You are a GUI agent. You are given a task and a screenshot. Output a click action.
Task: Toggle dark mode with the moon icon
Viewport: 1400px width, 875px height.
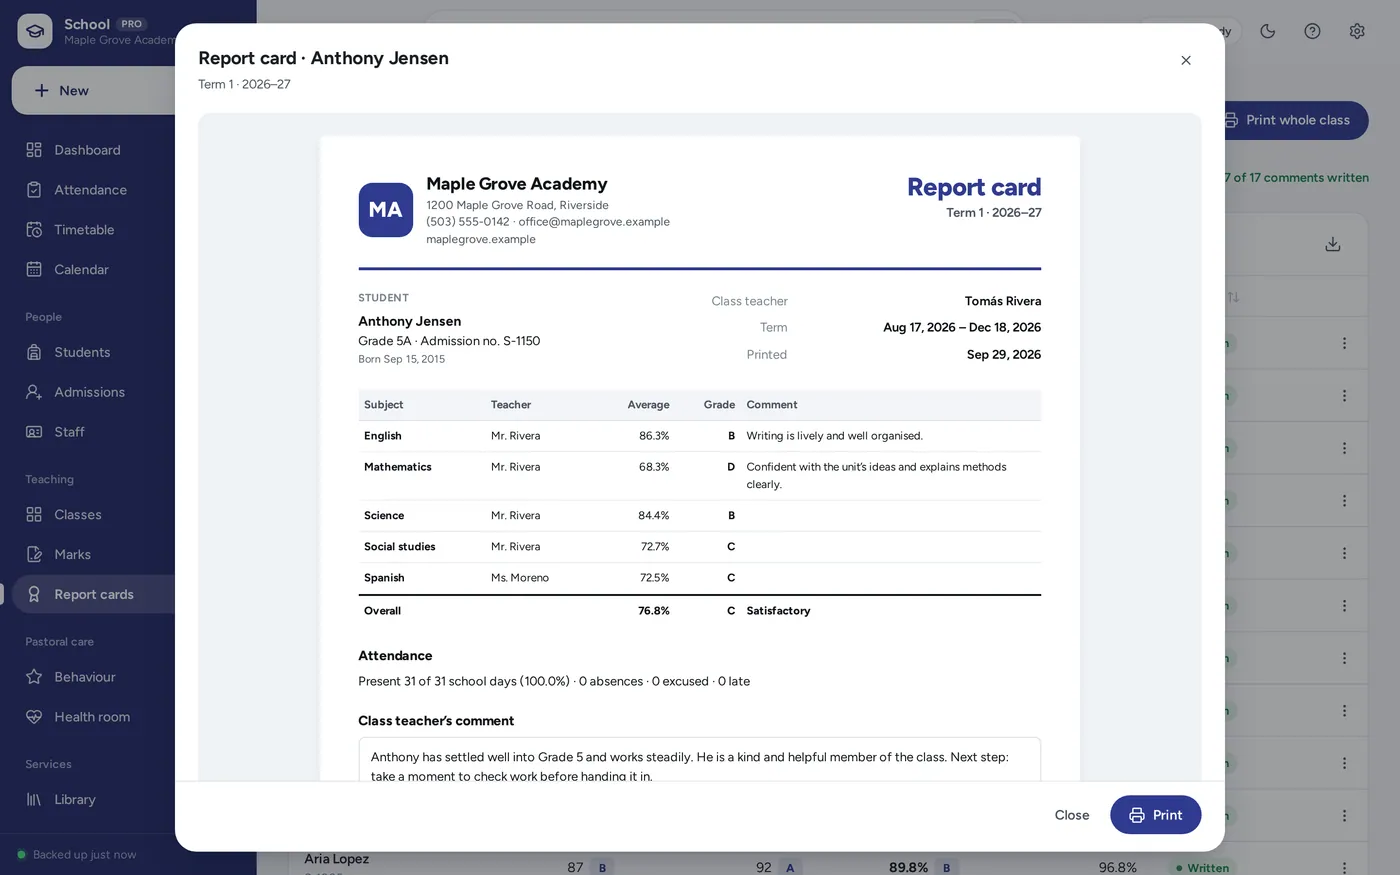coord(1268,31)
